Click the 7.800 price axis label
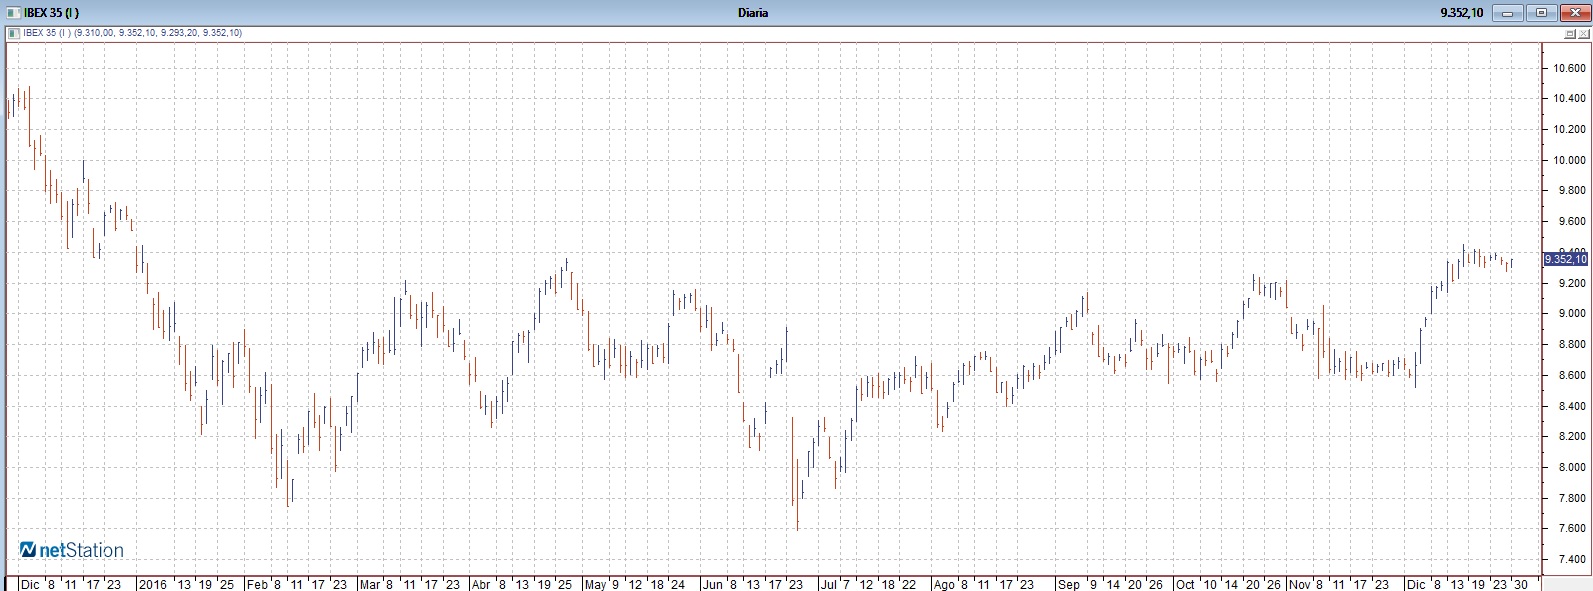Viewport: 1593px width, 591px height. (1573, 498)
